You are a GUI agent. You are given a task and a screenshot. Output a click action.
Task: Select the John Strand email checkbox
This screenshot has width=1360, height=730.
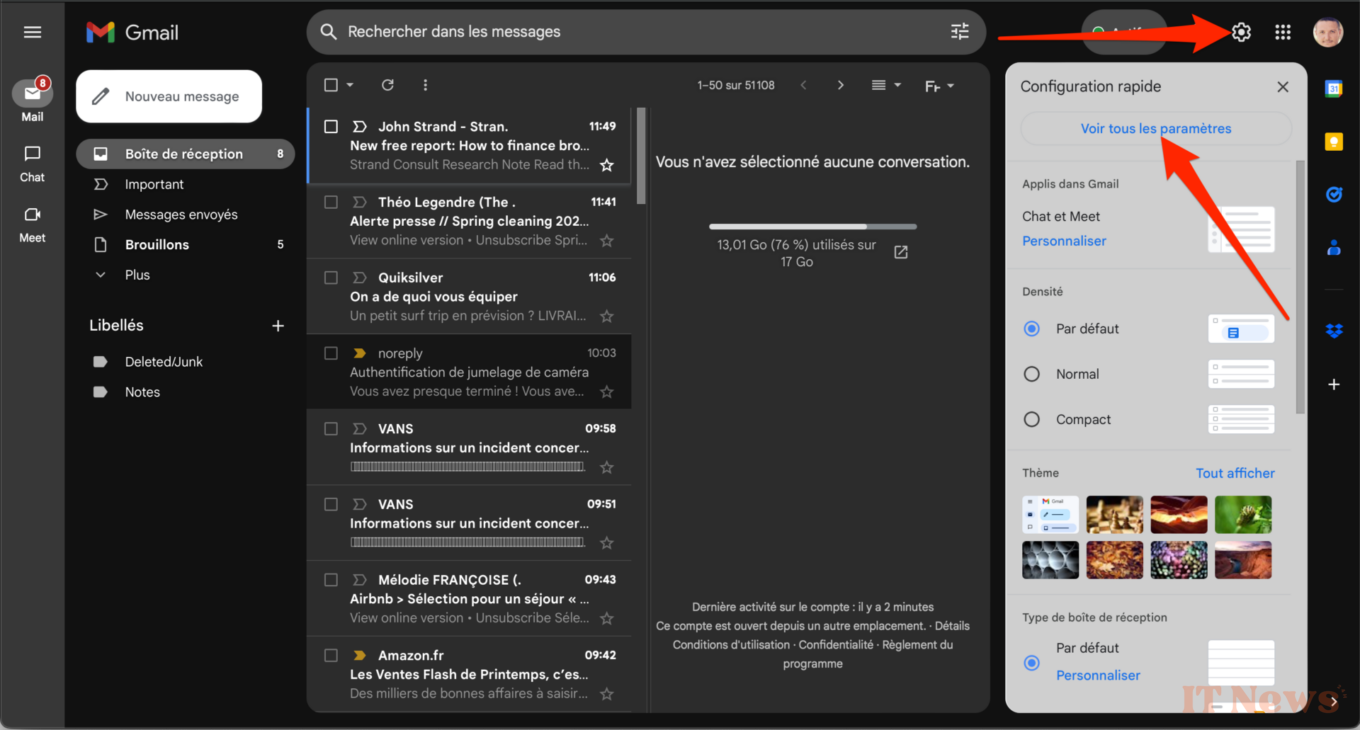tap(331, 126)
